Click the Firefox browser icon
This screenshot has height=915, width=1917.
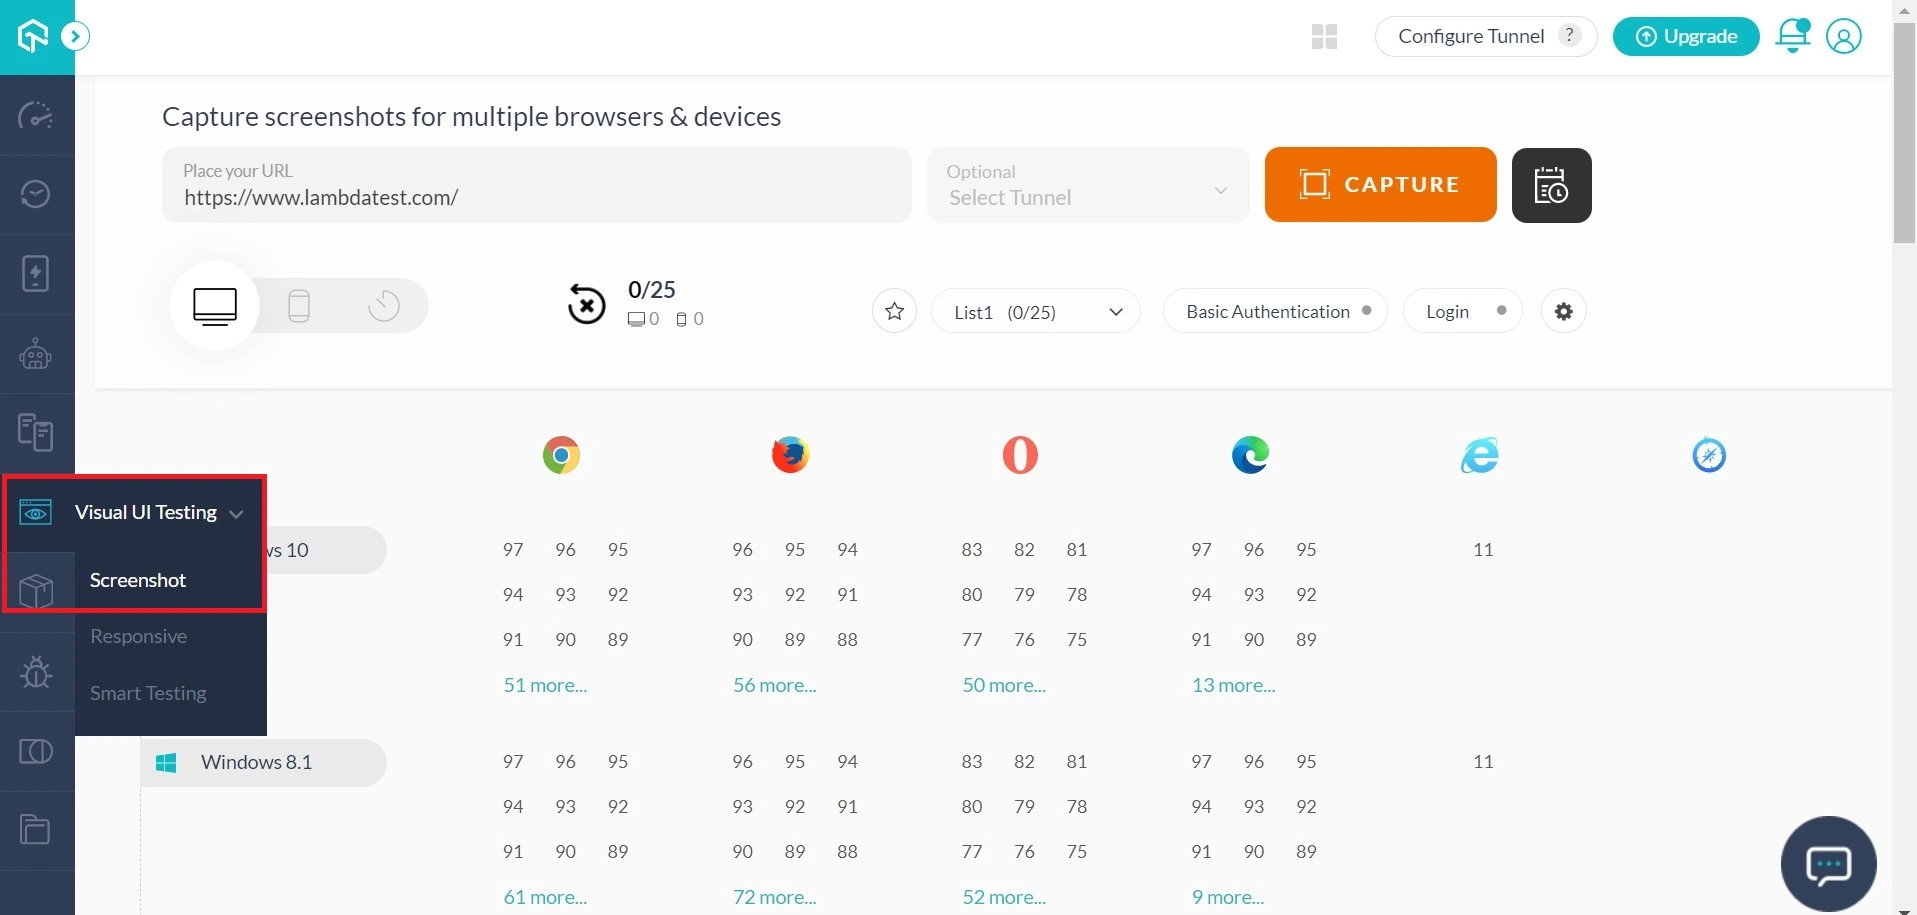790,455
